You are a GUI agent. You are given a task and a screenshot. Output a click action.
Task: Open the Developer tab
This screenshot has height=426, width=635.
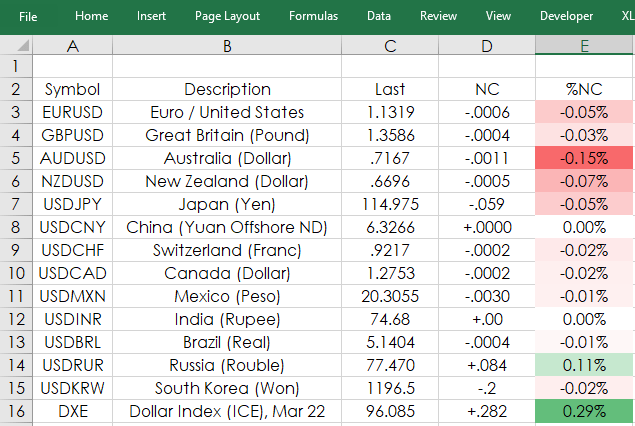(x=566, y=16)
